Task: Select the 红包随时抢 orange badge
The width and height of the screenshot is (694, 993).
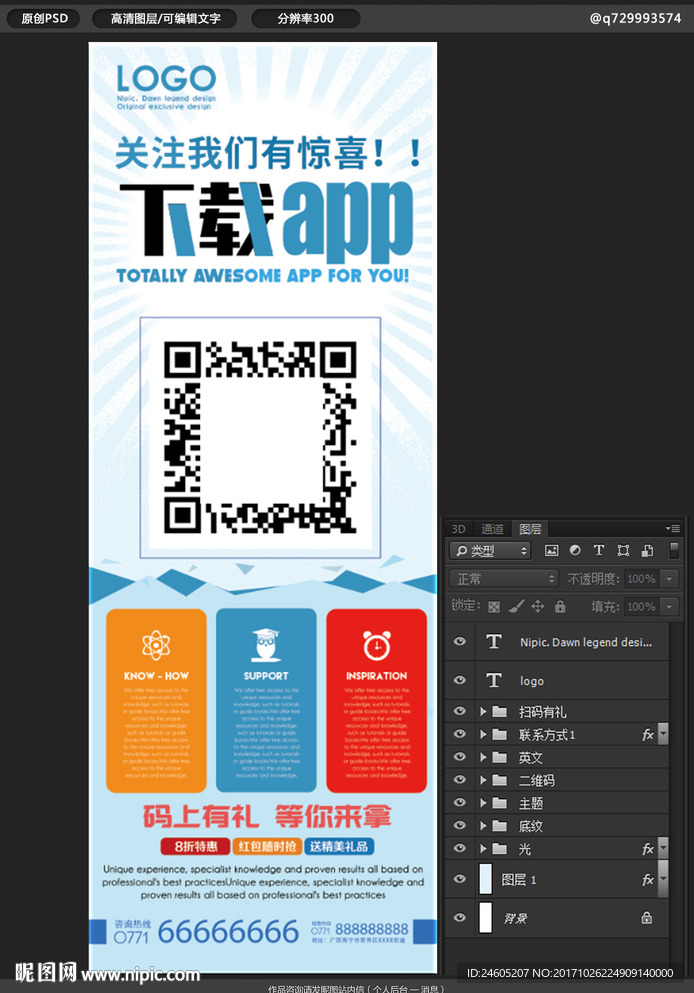Action: [x=267, y=847]
